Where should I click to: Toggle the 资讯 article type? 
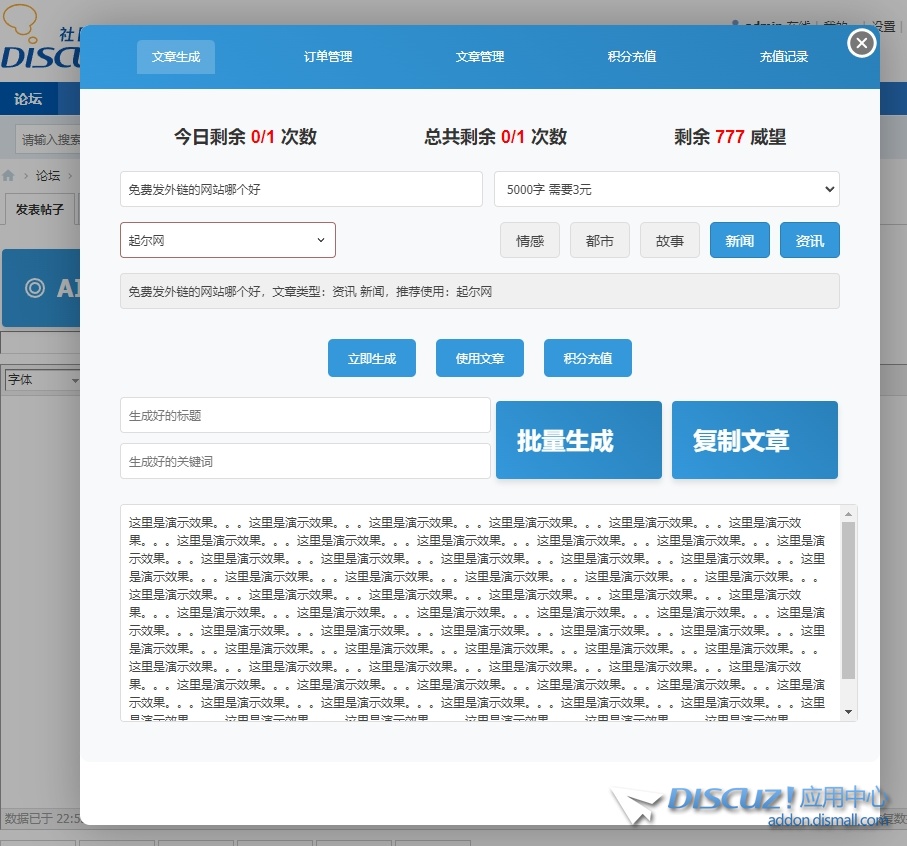point(810,240)
